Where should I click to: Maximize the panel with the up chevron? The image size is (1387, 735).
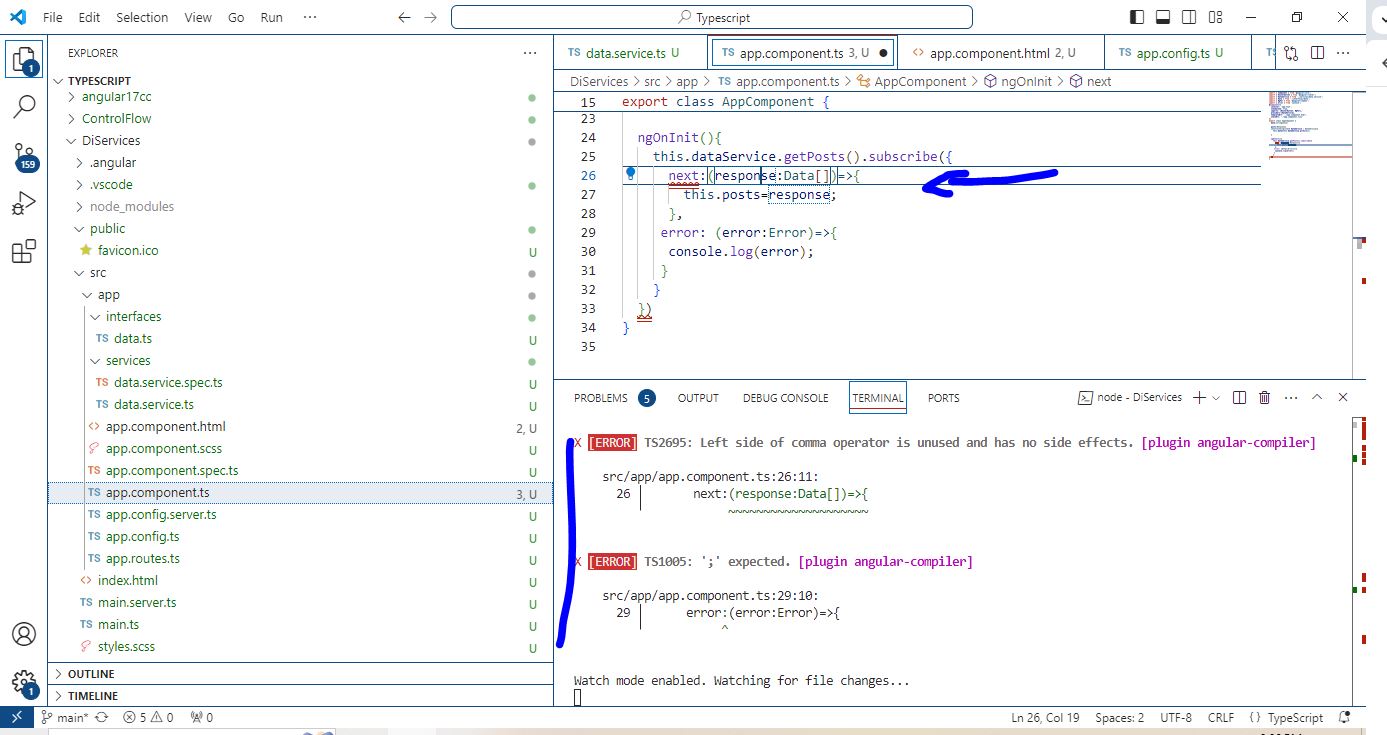pos(1317,397)
